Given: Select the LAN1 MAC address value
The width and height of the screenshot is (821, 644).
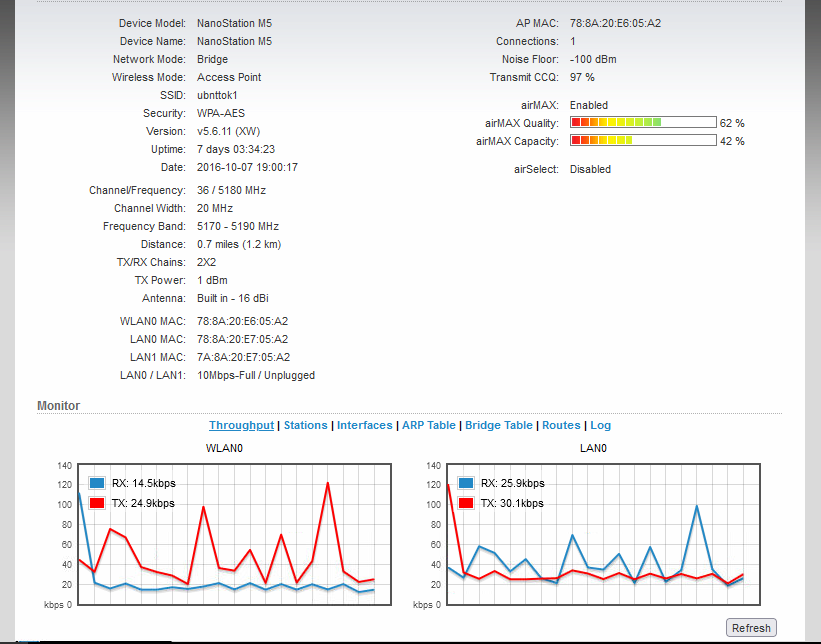Looking at the screenshot, I should pos(243,357).
